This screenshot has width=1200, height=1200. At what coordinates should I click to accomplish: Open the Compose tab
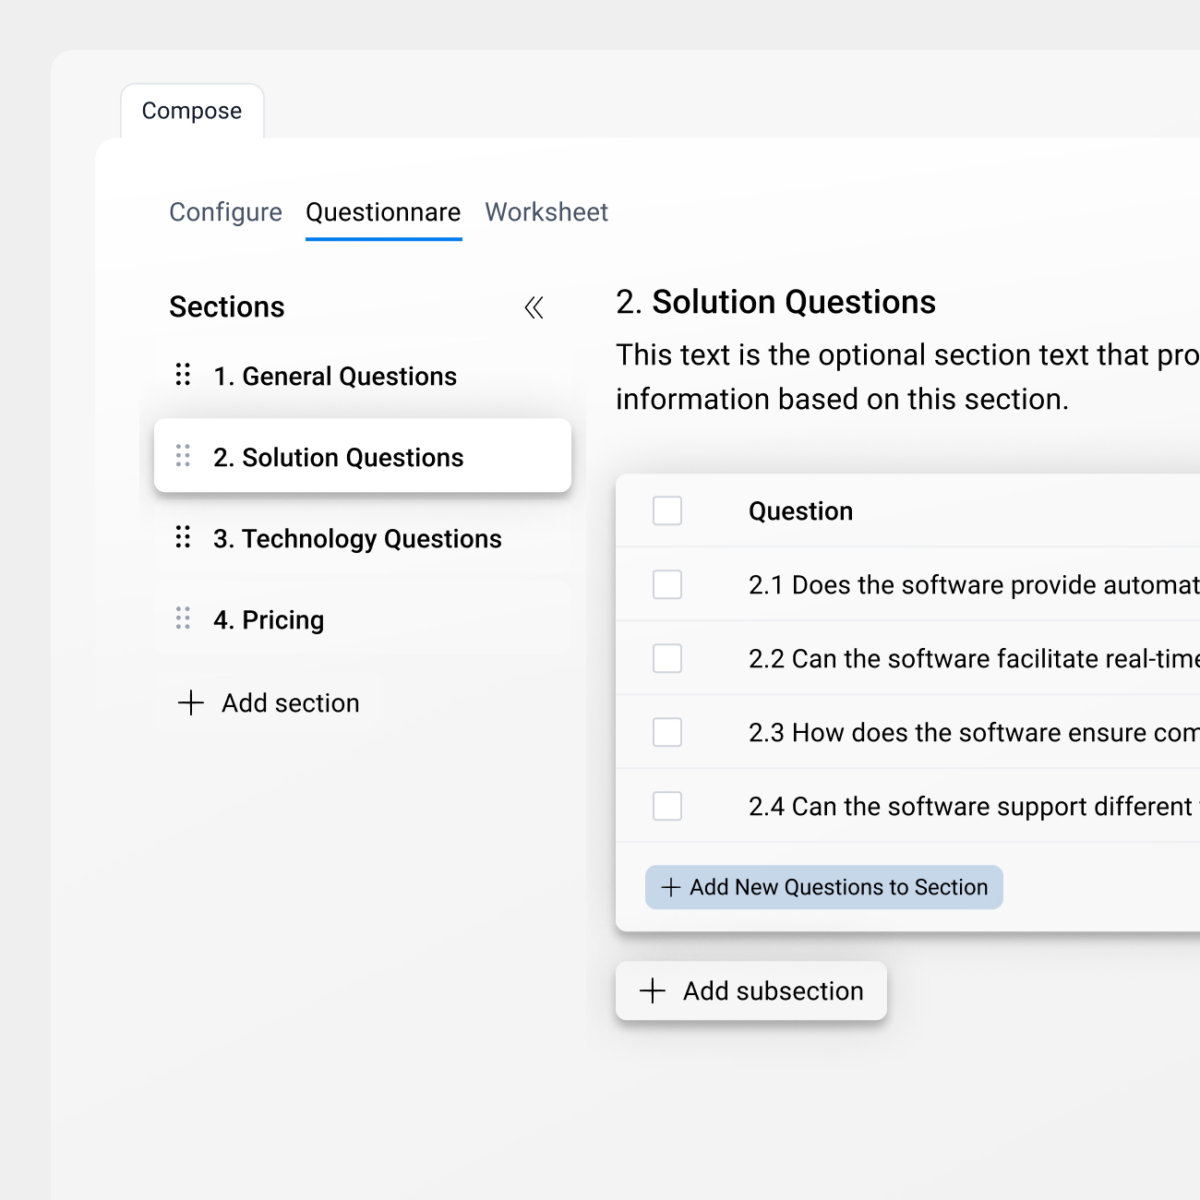click(x=192, y=111)
